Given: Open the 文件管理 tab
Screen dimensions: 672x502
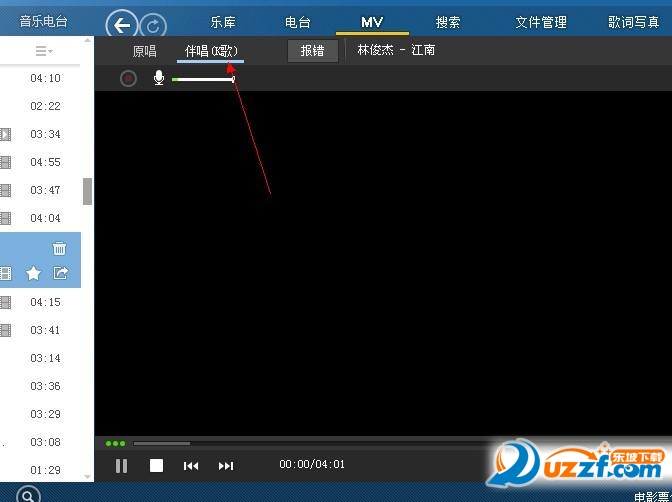Looking at the screenshot, I should pos(541,22).
